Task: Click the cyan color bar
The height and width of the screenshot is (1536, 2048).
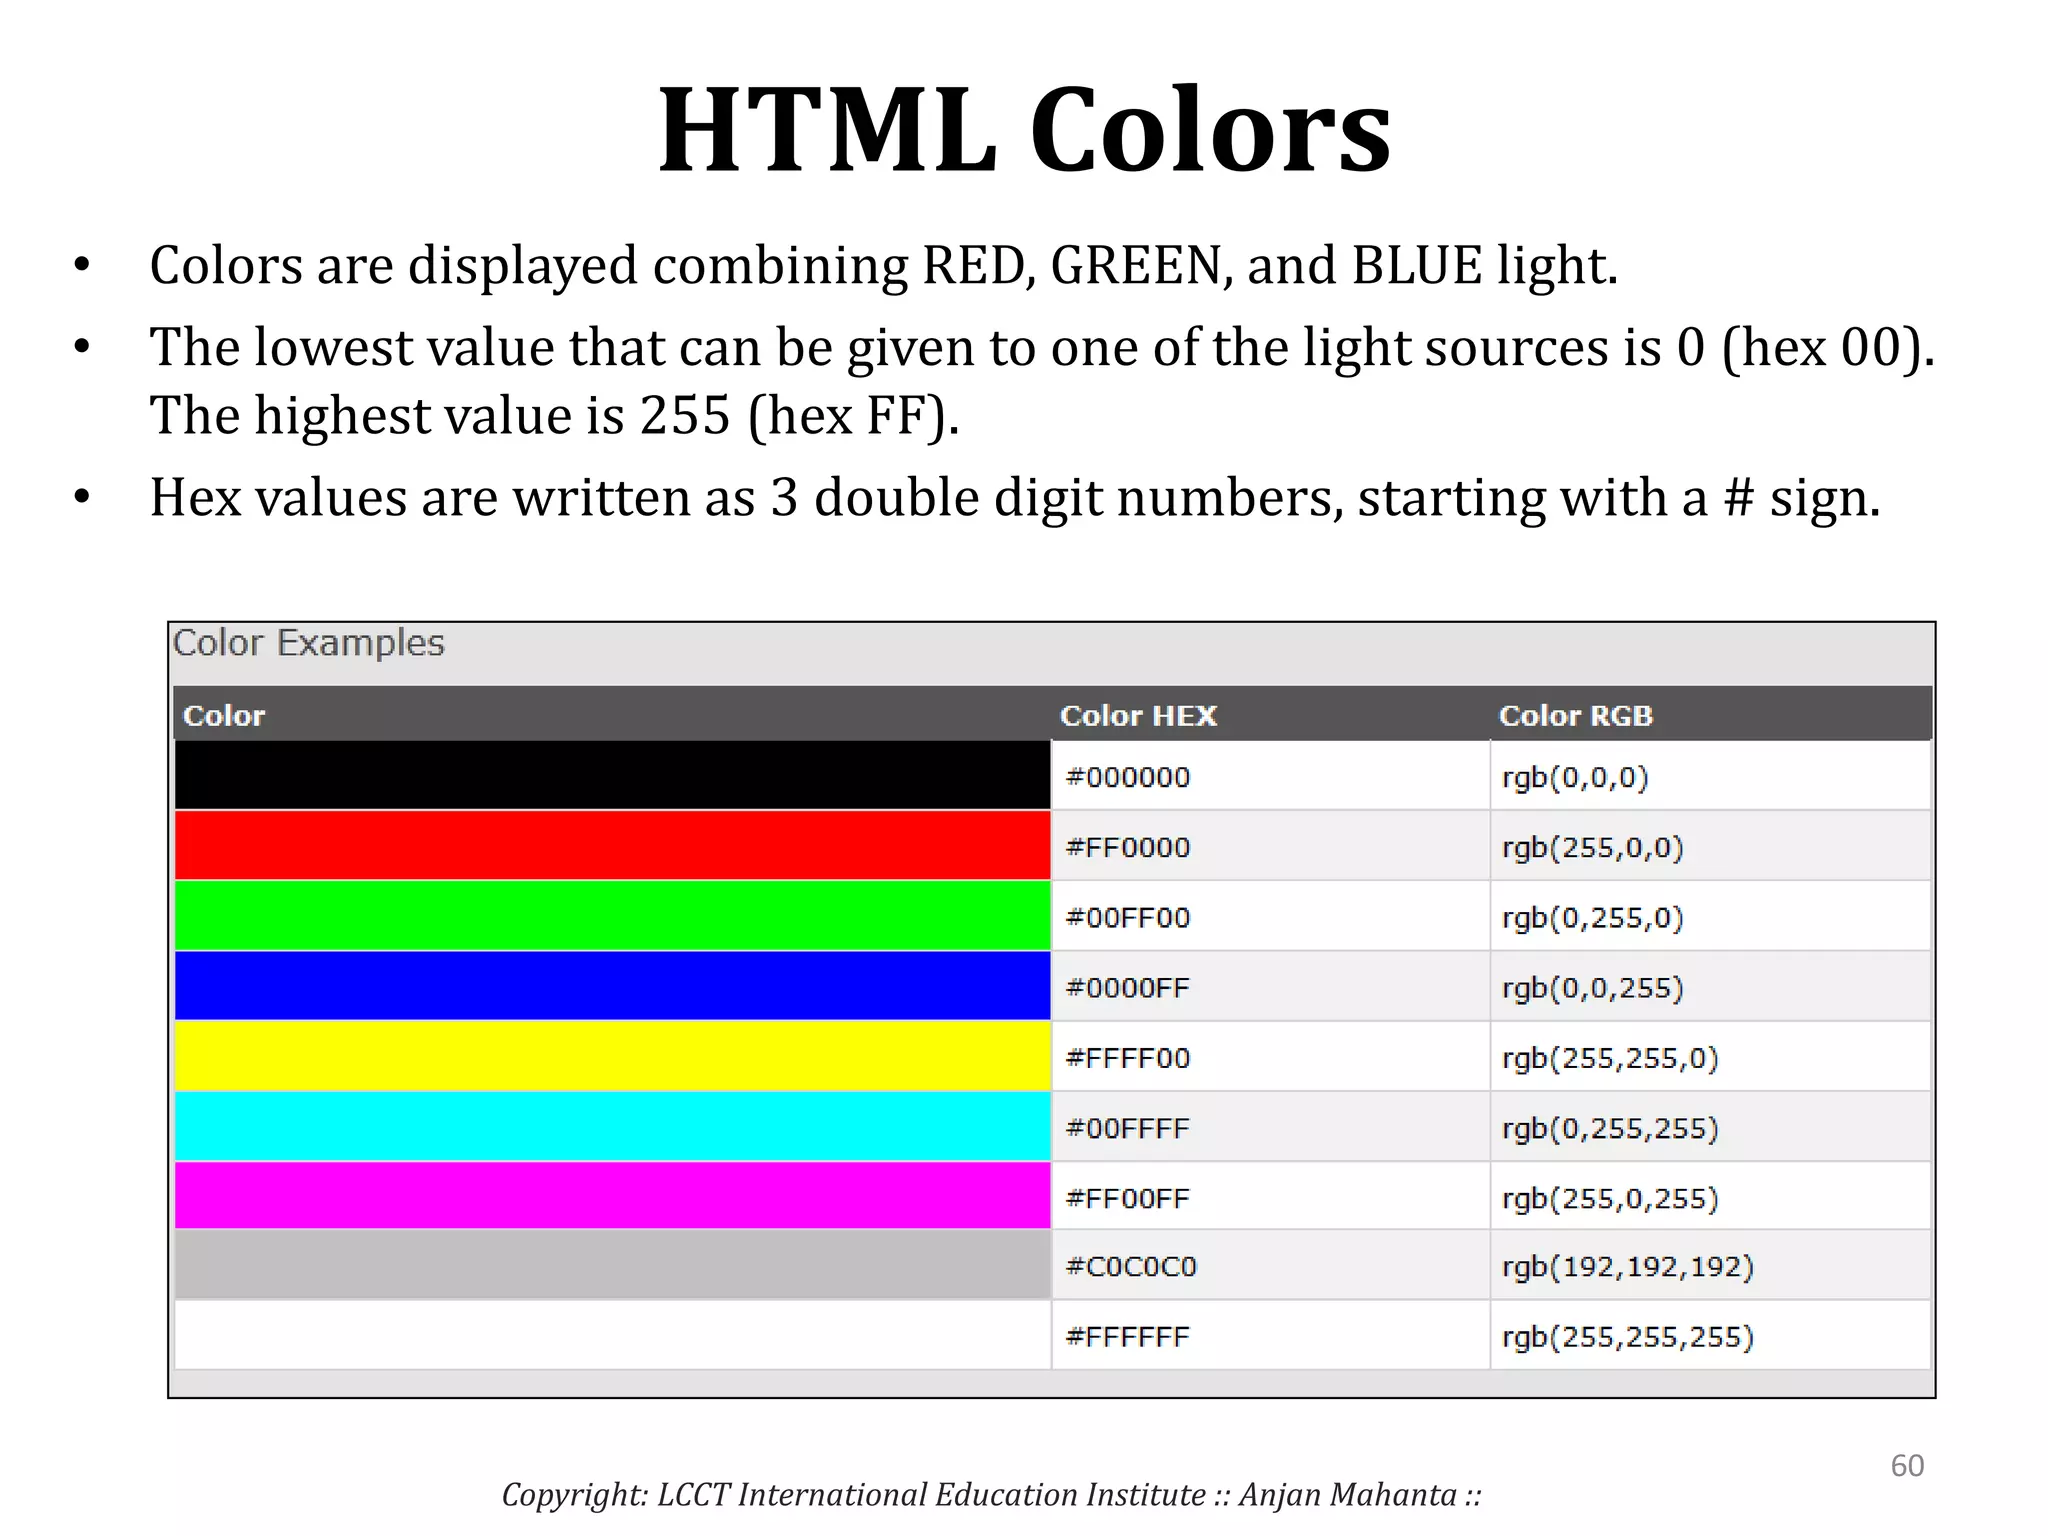Action: (x=612, y=1127)
